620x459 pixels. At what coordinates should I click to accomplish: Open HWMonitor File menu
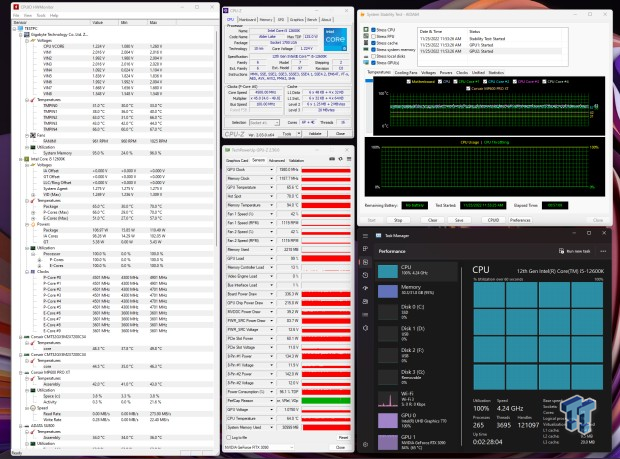point(16,15)
